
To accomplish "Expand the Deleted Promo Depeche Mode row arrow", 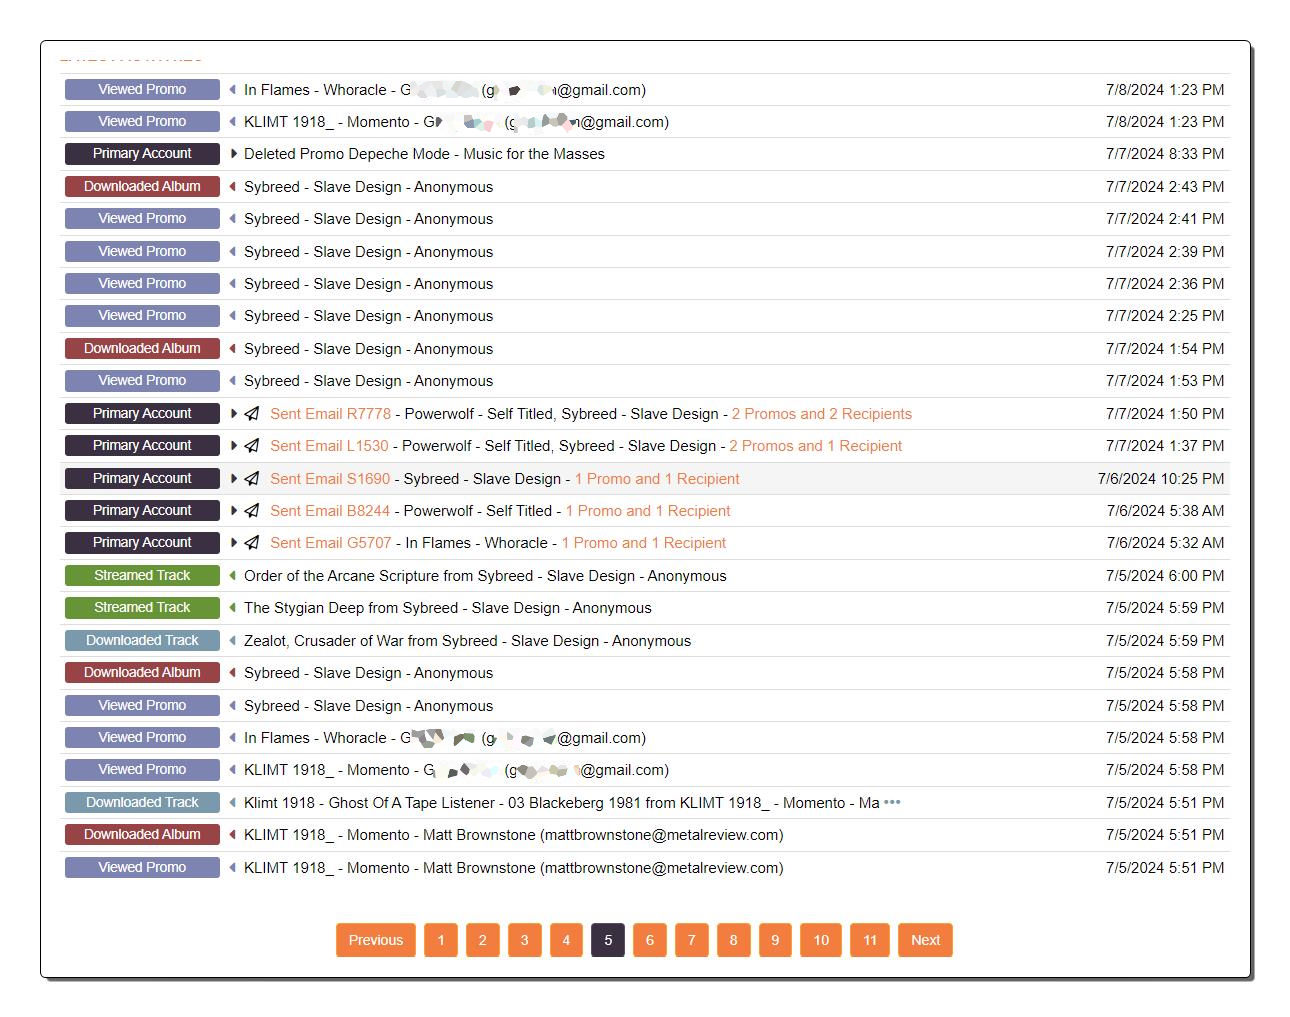I will click(234, 154).
